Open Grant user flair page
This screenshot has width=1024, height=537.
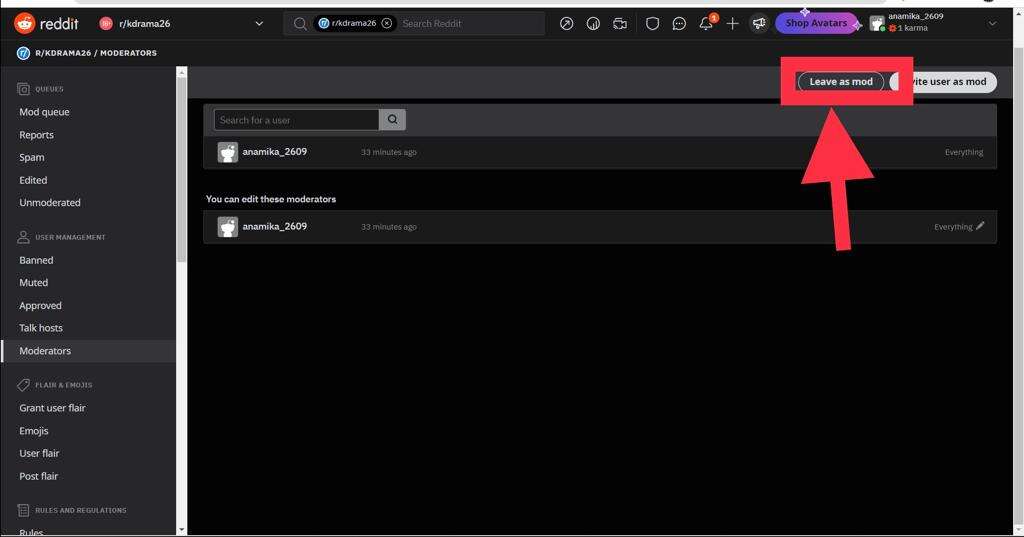tap(52, 408)
